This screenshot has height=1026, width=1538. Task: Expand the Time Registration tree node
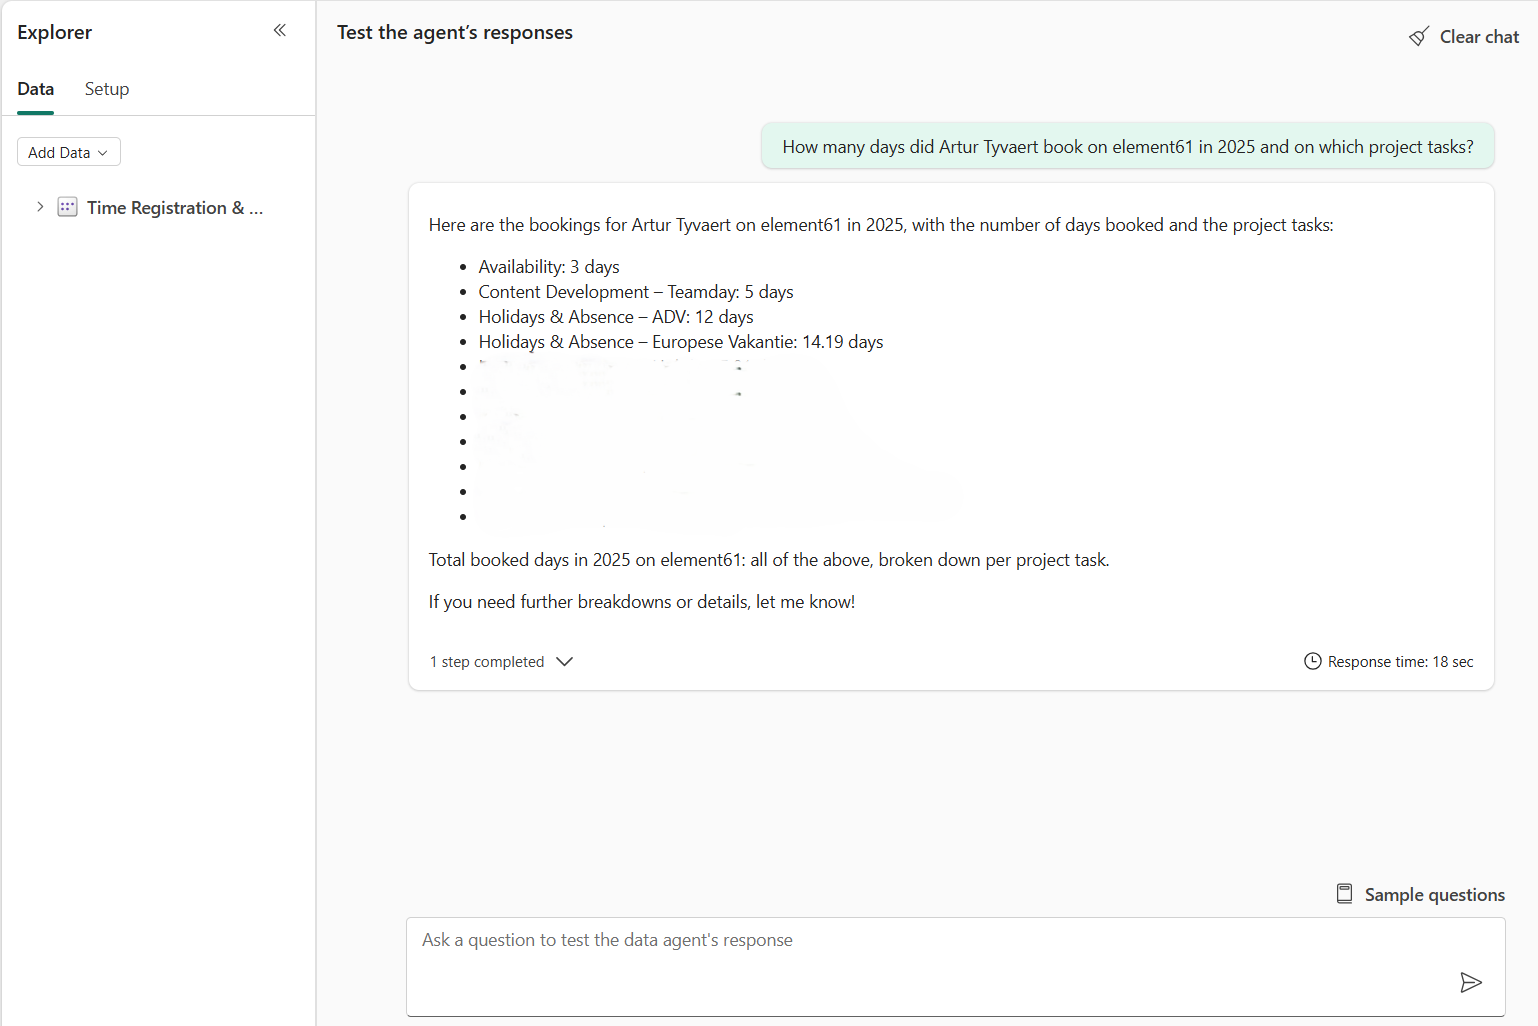(39, 207)
